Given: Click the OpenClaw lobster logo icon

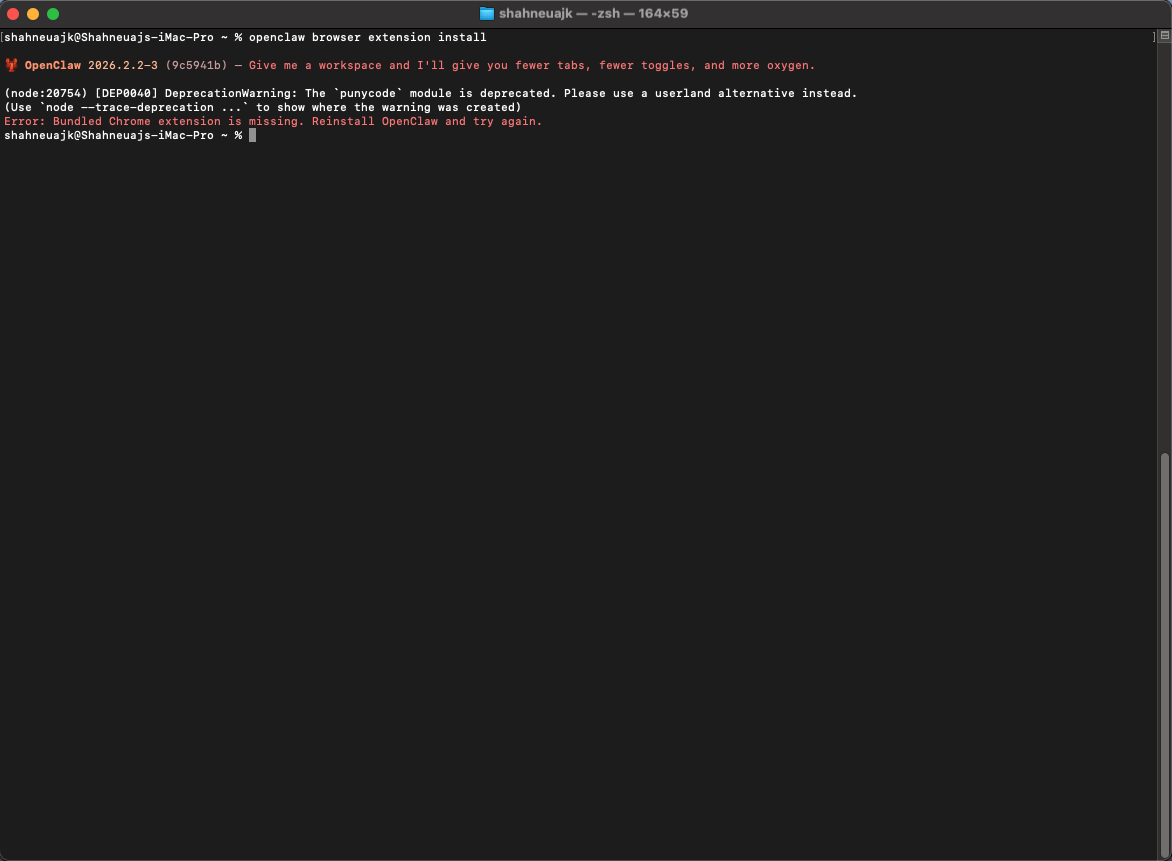Looking at the screenshot, I should pyautogui.click(x=11, y=64).
